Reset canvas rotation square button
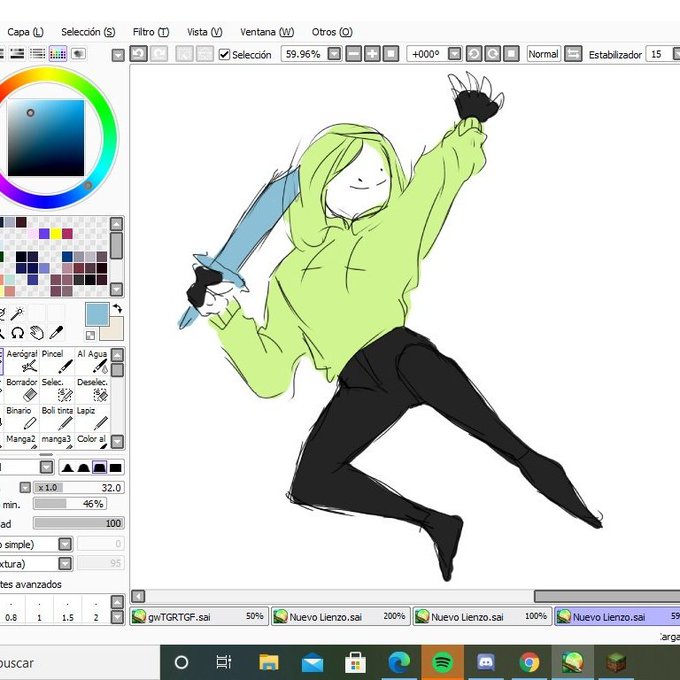 pos(511,54)
